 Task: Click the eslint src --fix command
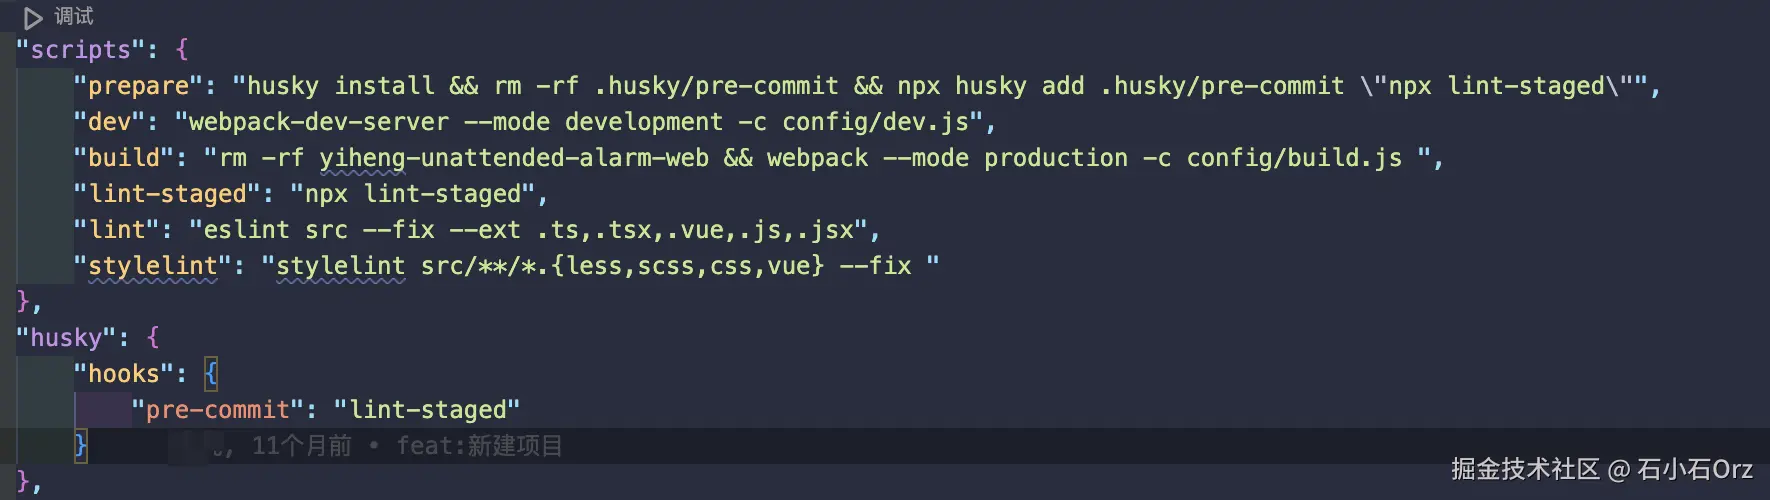click(x=318, y=230)
